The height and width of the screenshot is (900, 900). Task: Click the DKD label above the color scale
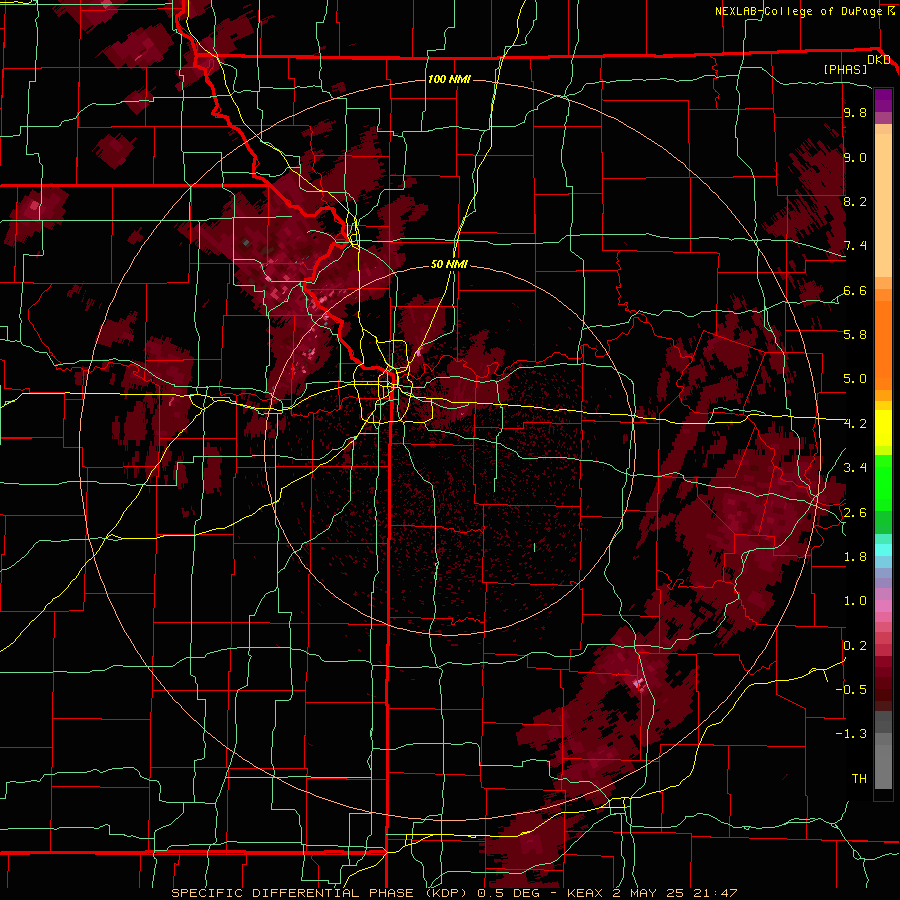(878, 60)
